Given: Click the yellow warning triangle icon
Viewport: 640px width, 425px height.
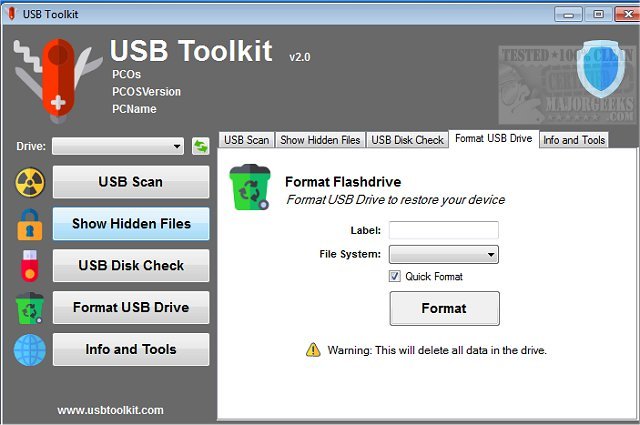Looking at the screenshot, I should (313, 350).
